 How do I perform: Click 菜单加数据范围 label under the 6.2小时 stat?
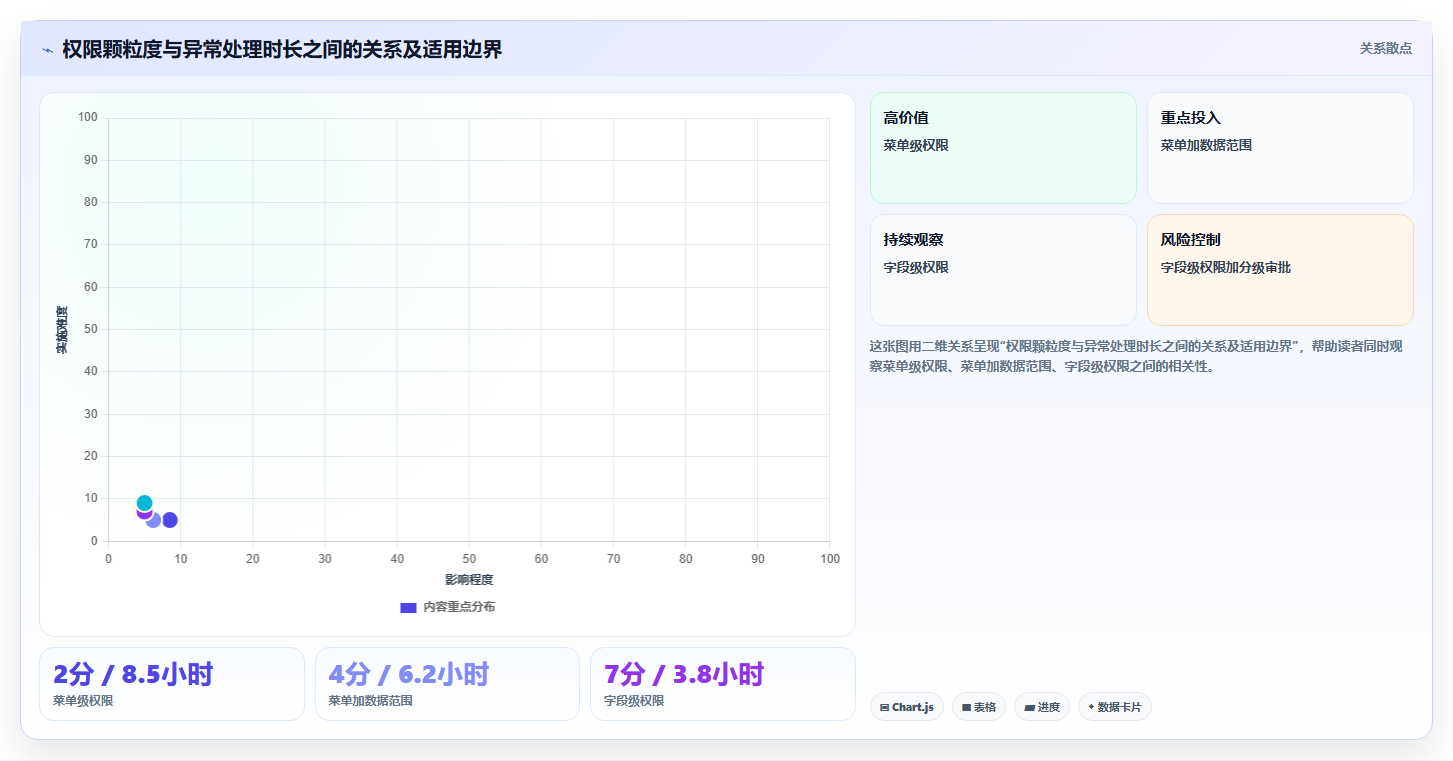pos(370,701)
